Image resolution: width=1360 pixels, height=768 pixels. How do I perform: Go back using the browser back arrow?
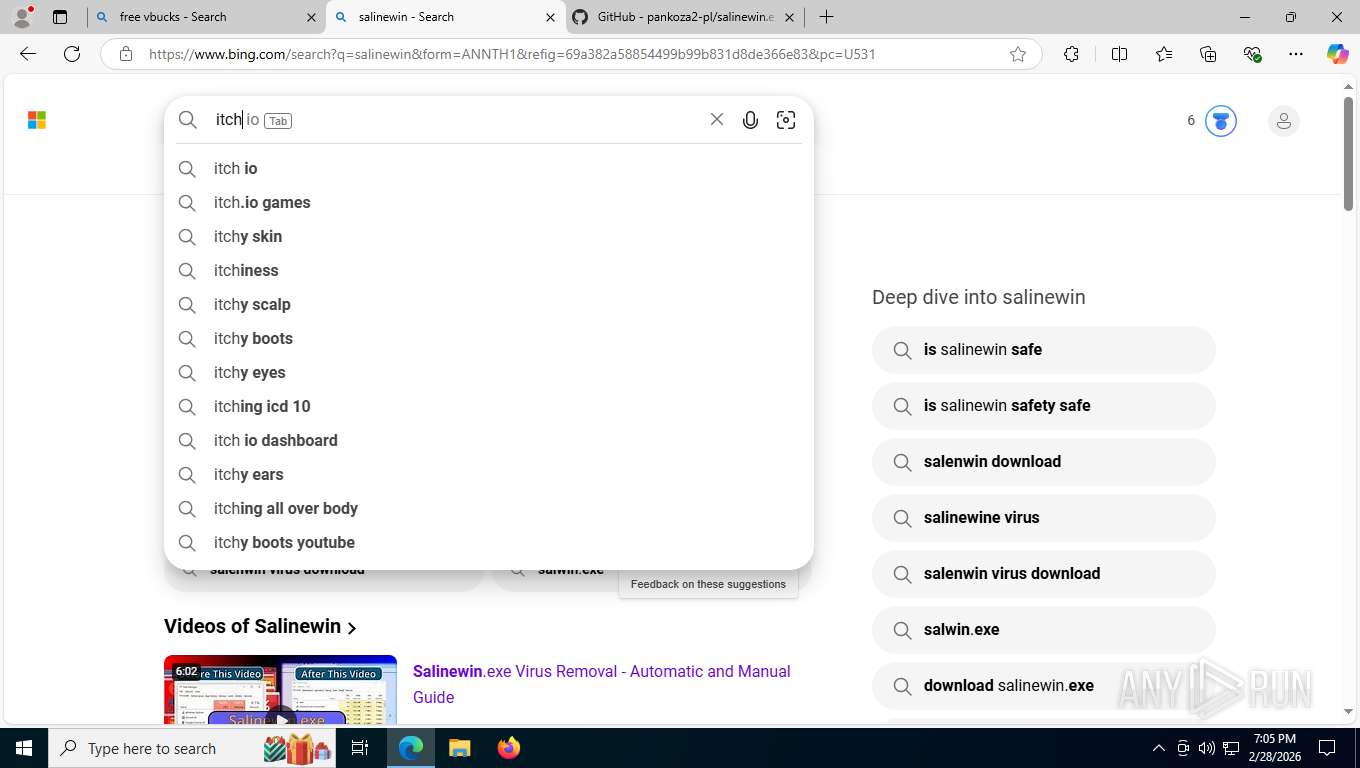pos(28,54)
